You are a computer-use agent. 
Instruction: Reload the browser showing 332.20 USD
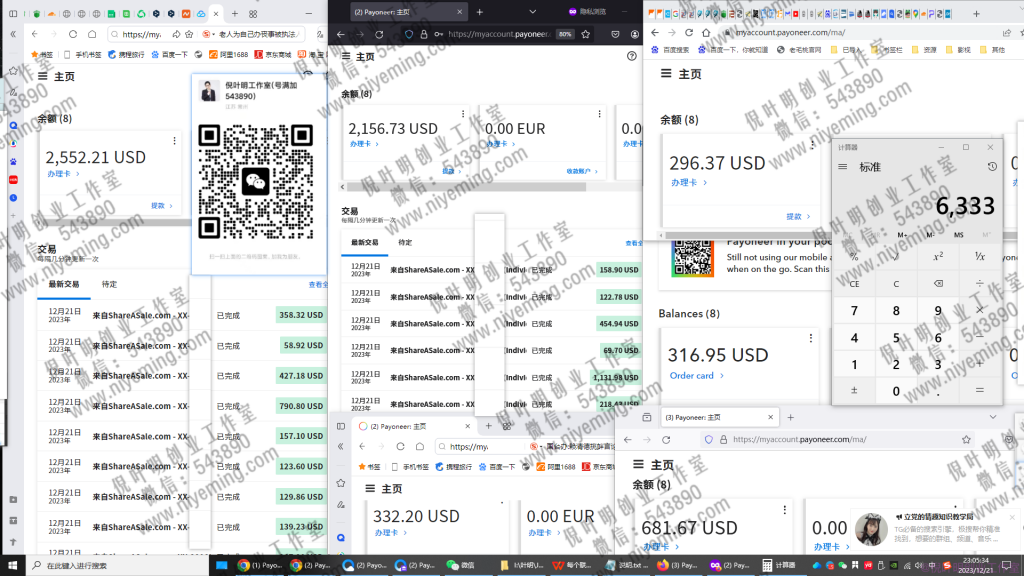pos(400,446)
